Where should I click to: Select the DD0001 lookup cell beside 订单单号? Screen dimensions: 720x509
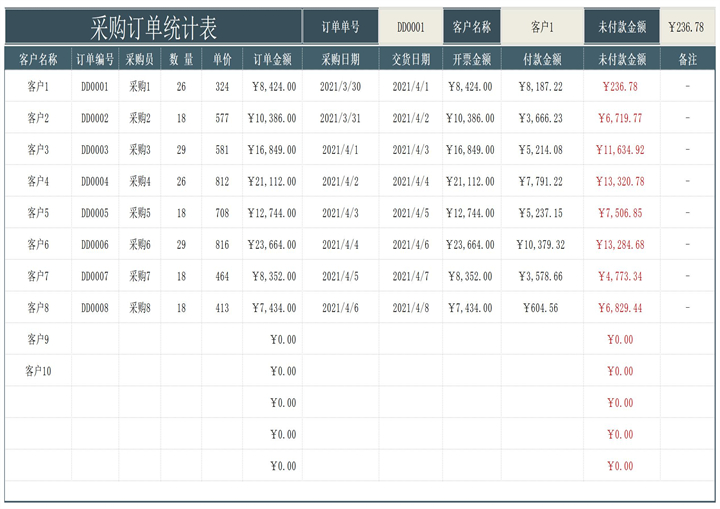[x=410, y=27]
